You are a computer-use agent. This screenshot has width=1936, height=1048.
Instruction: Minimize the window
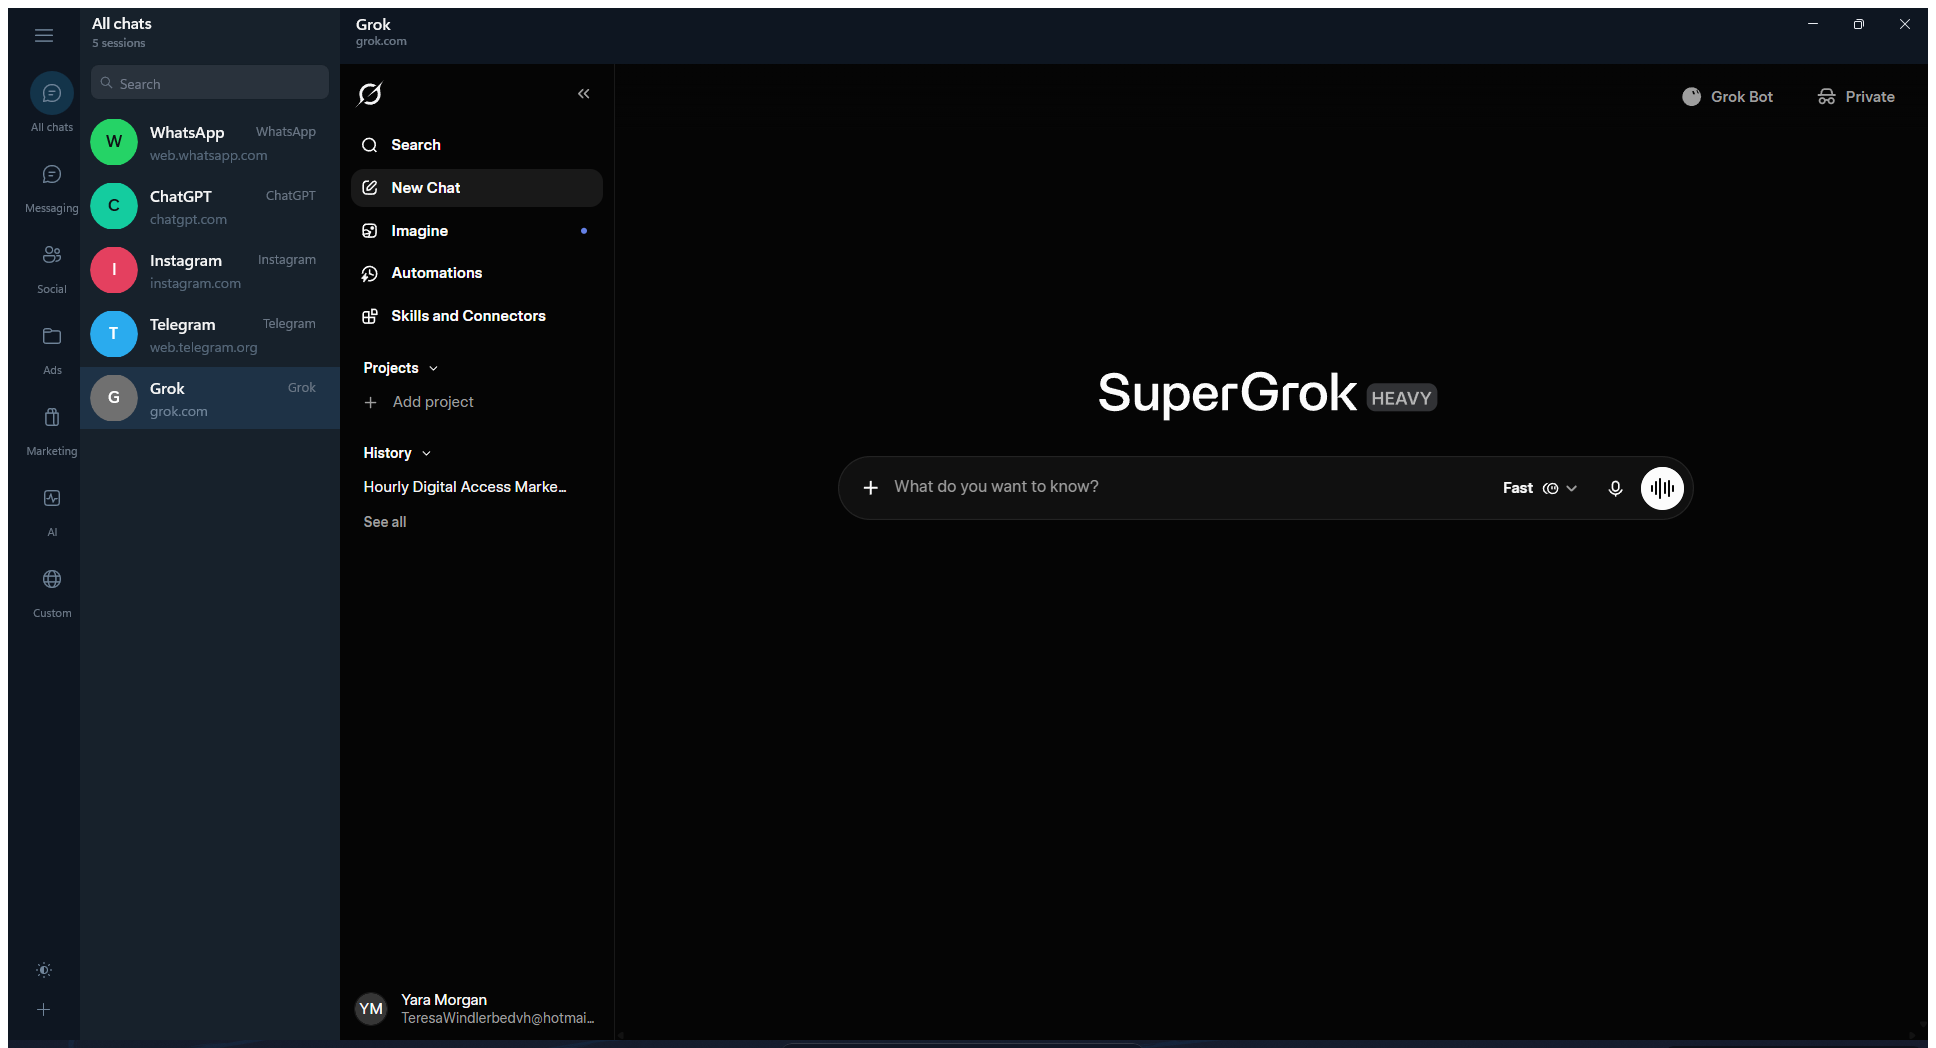click(1813, 24)
